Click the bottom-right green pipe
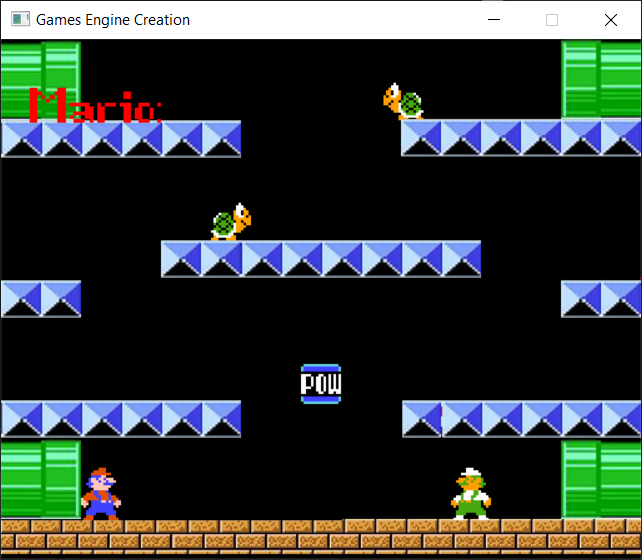The image size is (642, 560). point(601,479)
